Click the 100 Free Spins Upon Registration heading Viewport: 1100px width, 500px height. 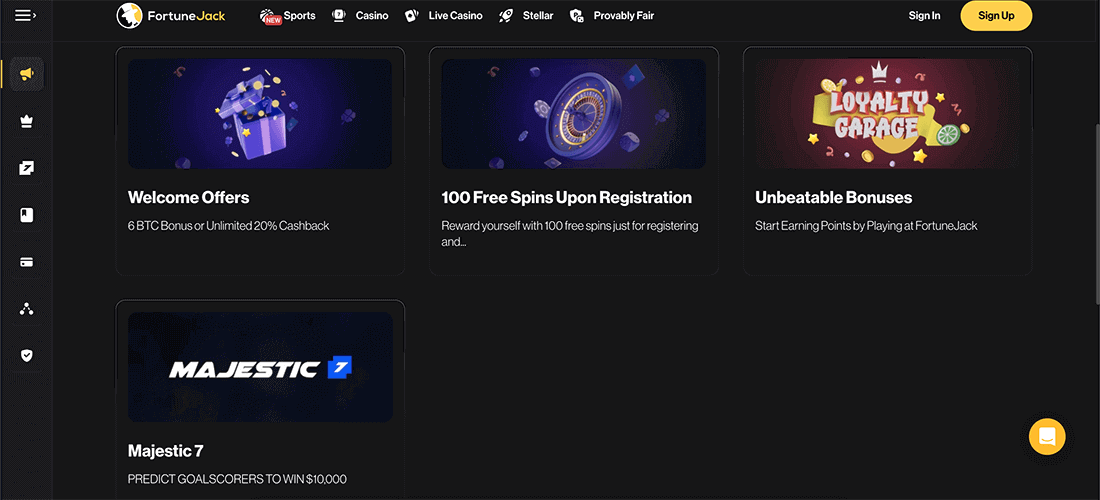point(567,198)
